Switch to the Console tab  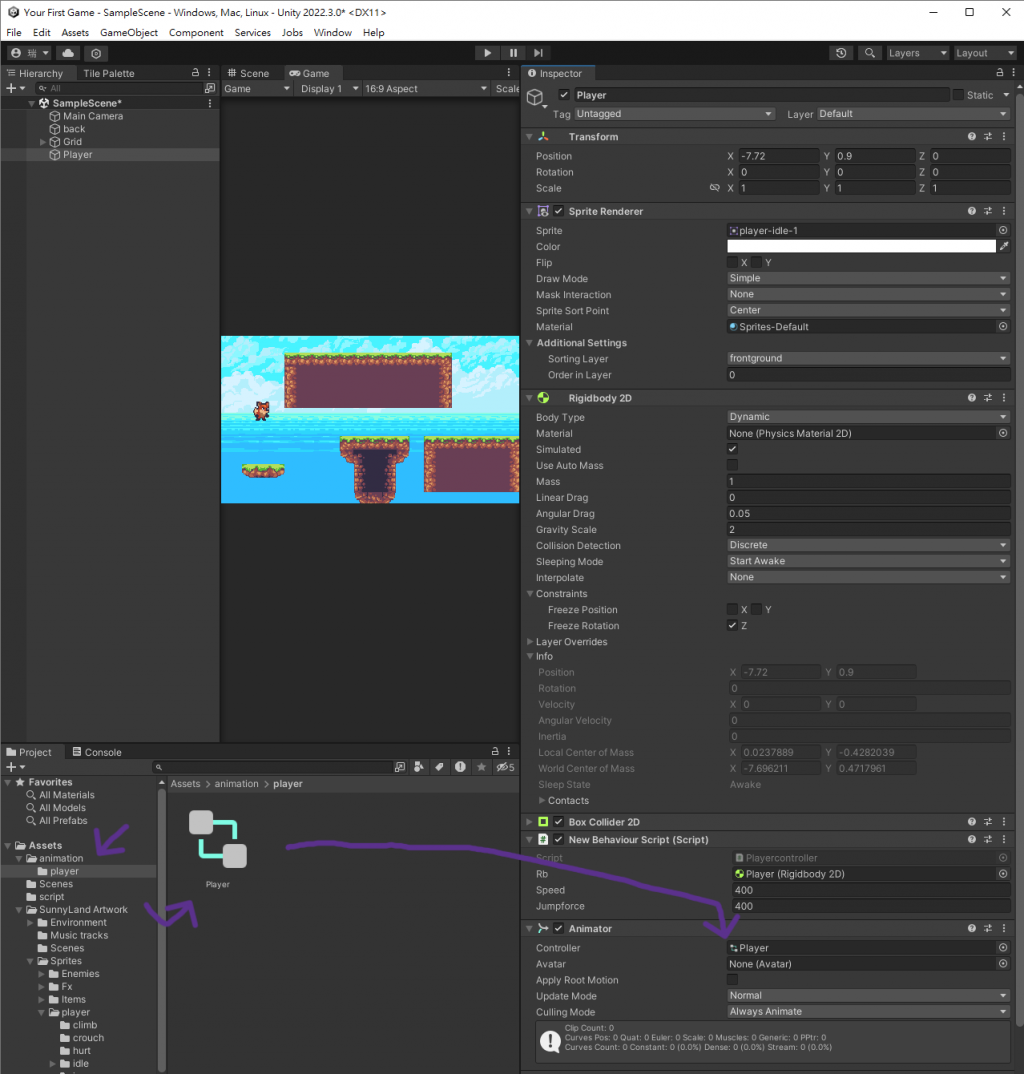point(97,752)
